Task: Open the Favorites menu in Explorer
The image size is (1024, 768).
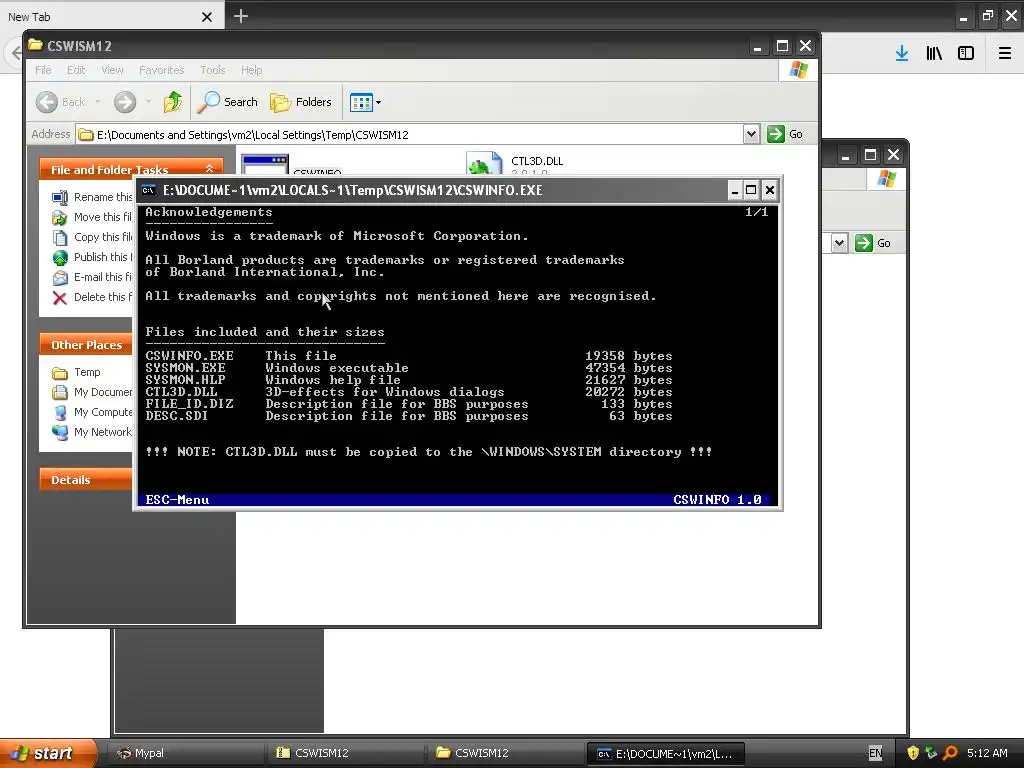Action: [x=161, y=70]
